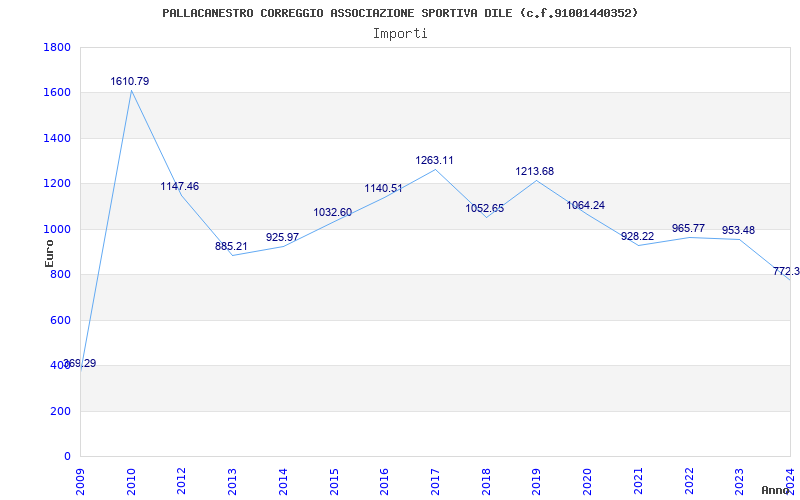Click the 2015 x-axis year label

(334, 482)
